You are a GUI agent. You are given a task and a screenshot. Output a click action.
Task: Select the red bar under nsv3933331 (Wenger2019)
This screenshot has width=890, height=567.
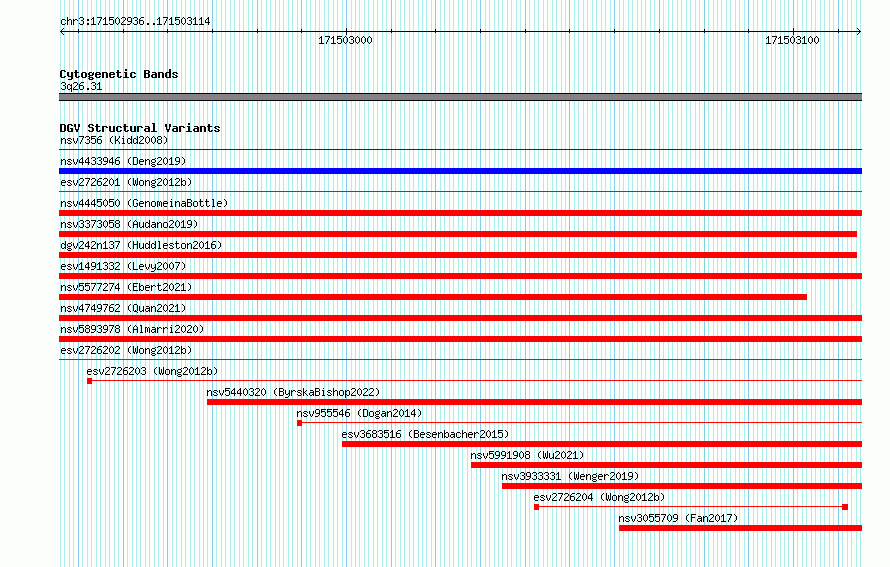(x=682, y=486)
